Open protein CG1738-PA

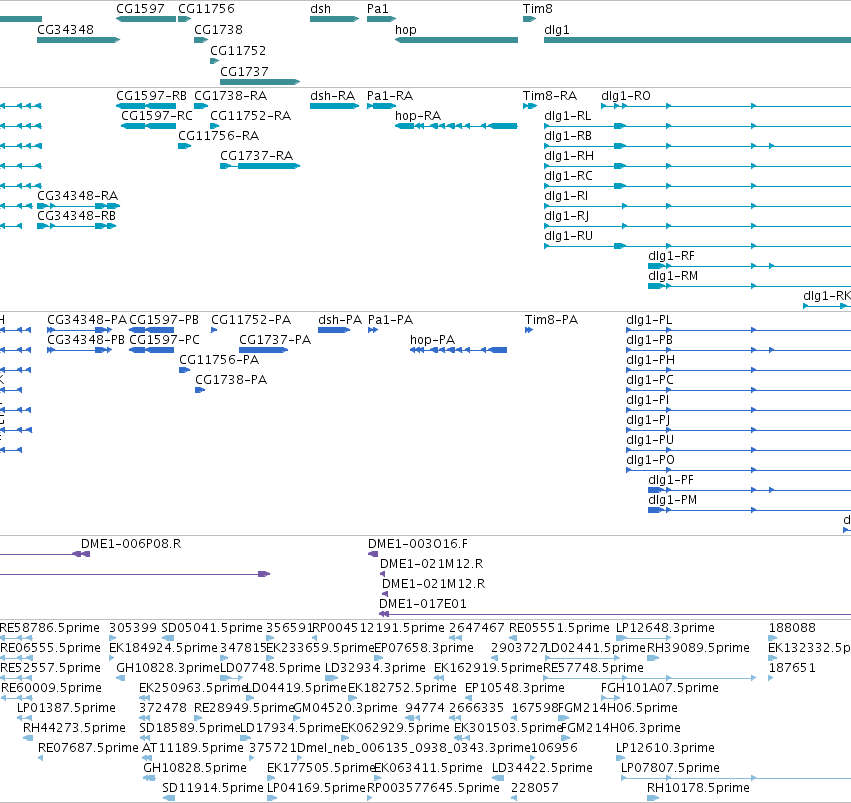pos(231,380)
